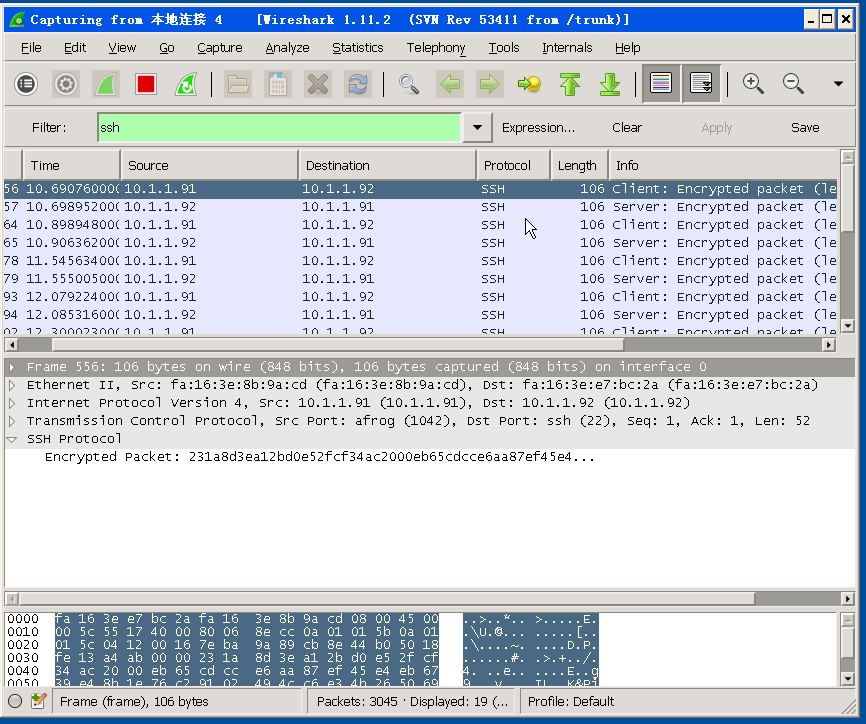Click expert info circle in status bar

click(x=15, y=701)
